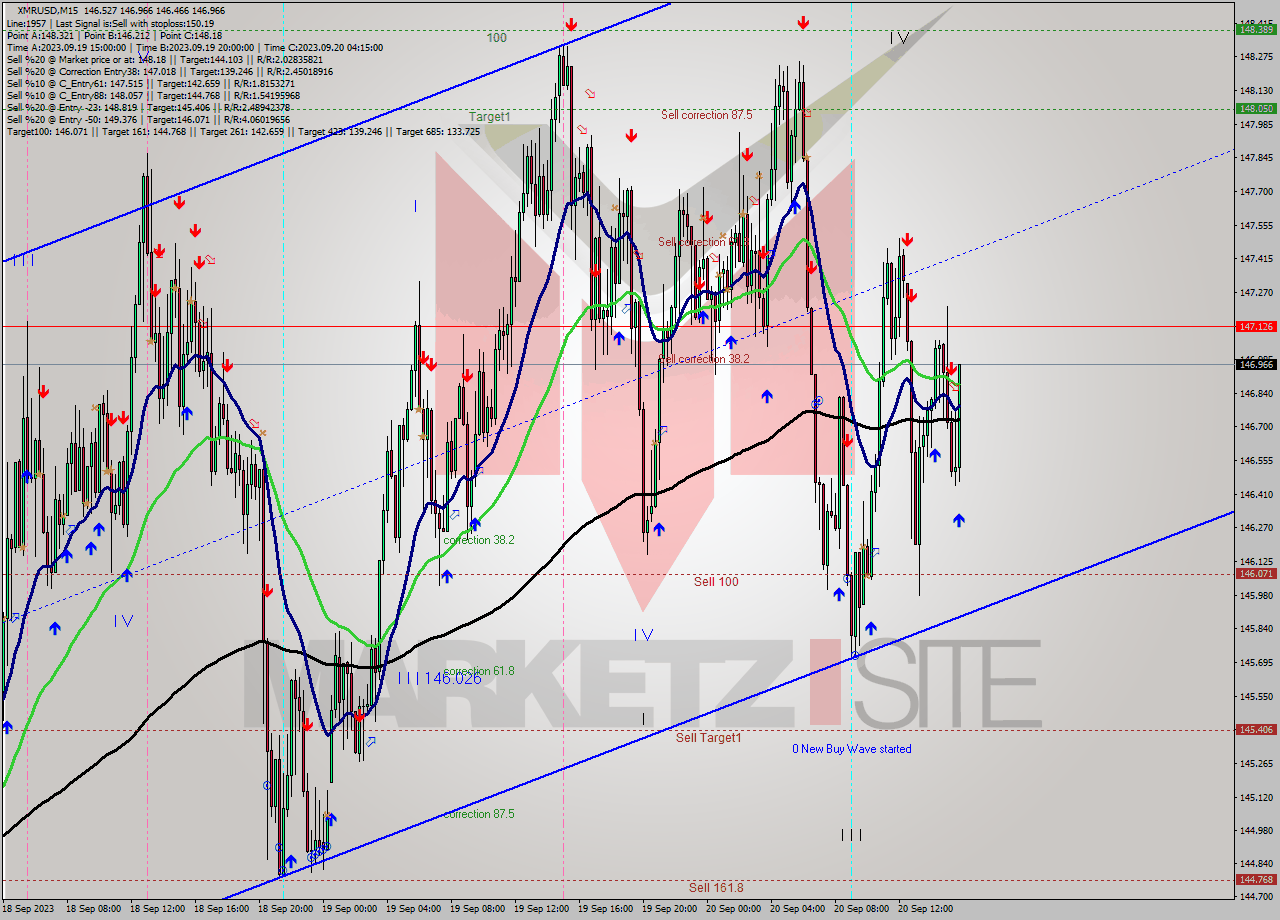Click the red 147.126 price tag
1280x920 pixels.
tap(1256, 326)
